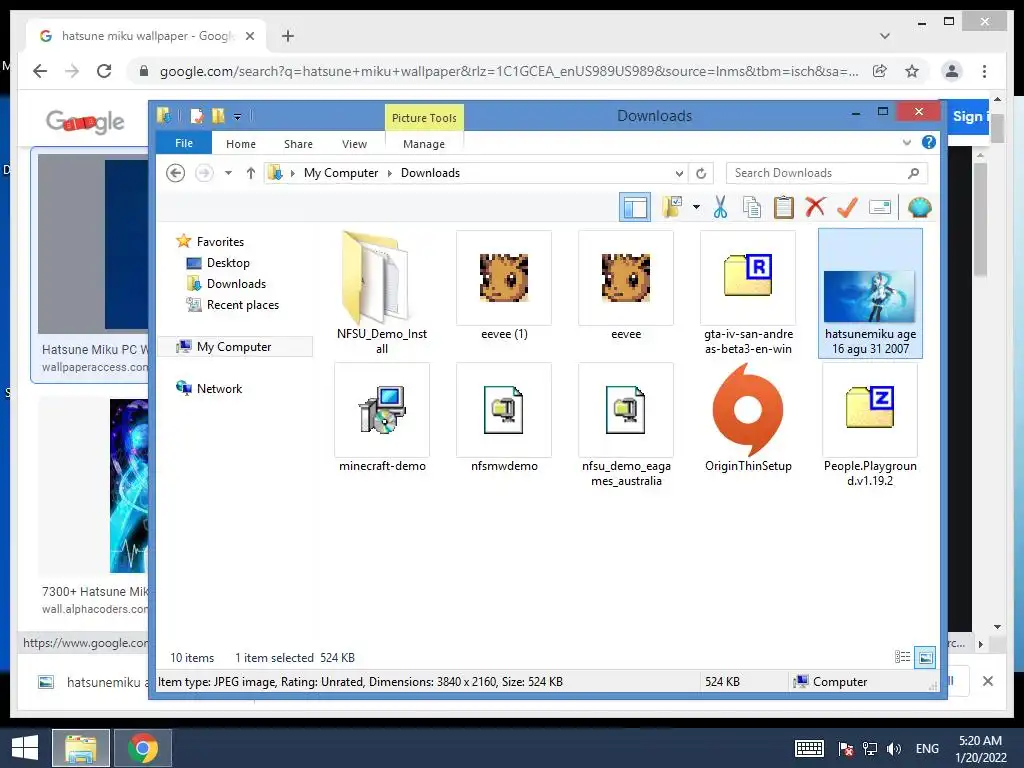Select nfsu_demo_eagames_australia file
The width and height of the screenshot is (1024, 768).
click(x=626, y=425)
